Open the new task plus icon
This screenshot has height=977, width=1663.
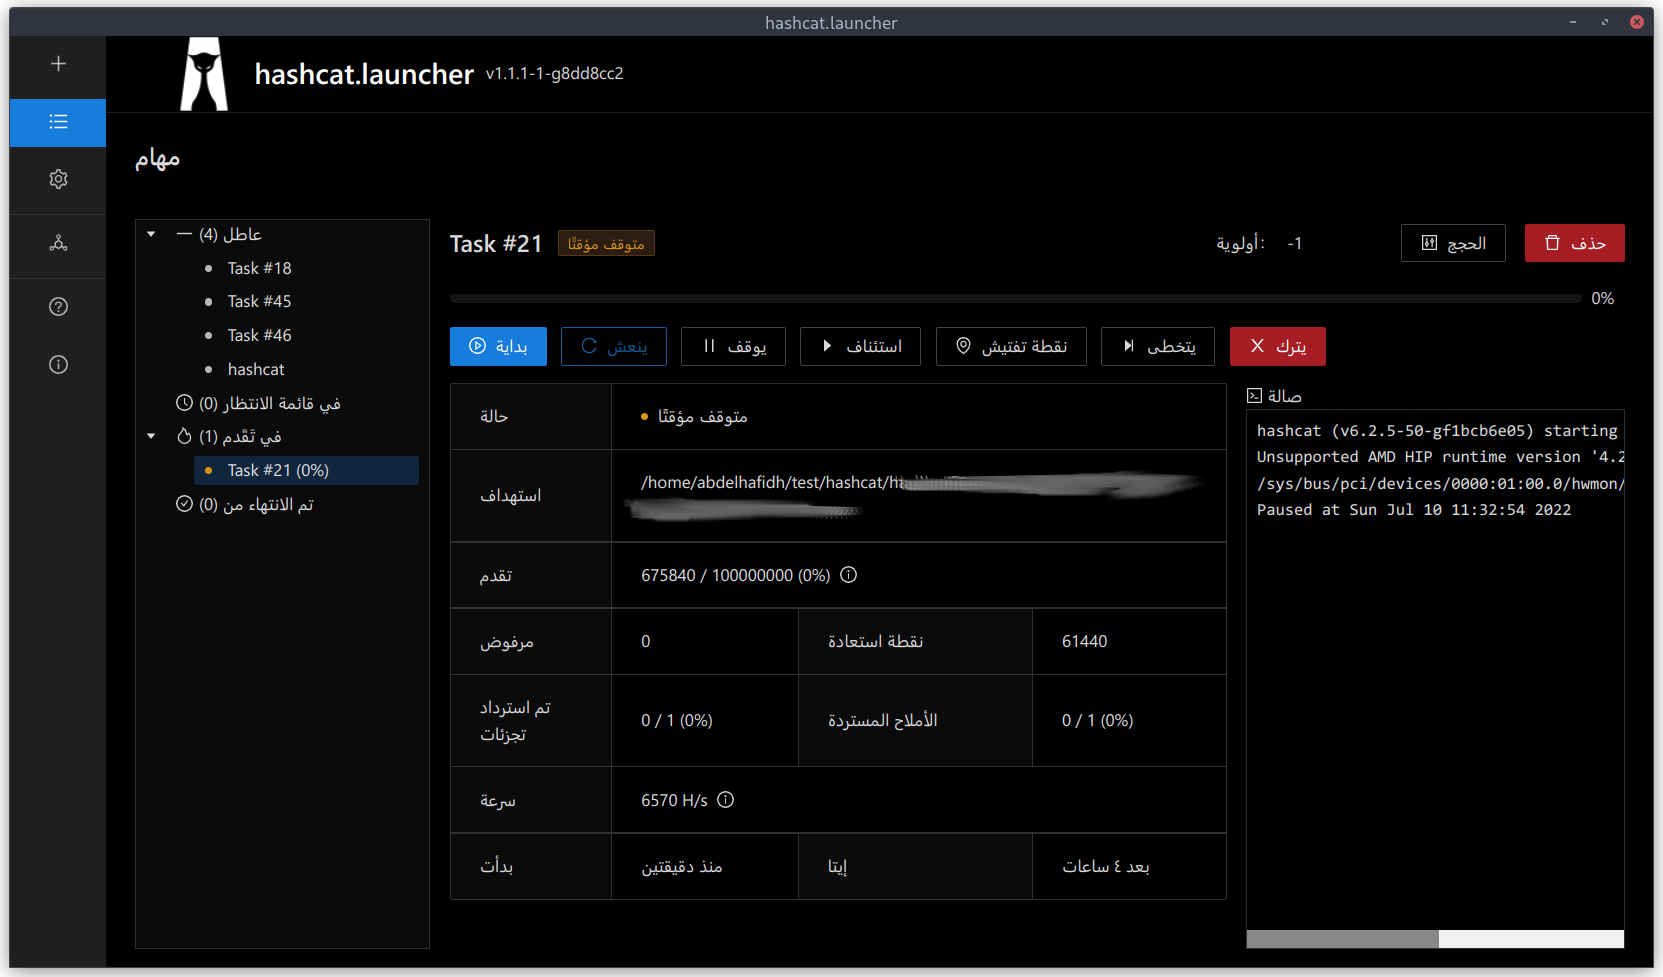(x=58, y=64)
